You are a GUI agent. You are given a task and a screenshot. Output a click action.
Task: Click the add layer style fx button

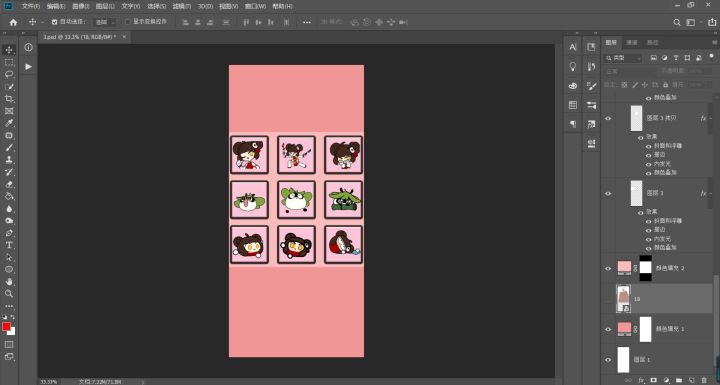641,380
